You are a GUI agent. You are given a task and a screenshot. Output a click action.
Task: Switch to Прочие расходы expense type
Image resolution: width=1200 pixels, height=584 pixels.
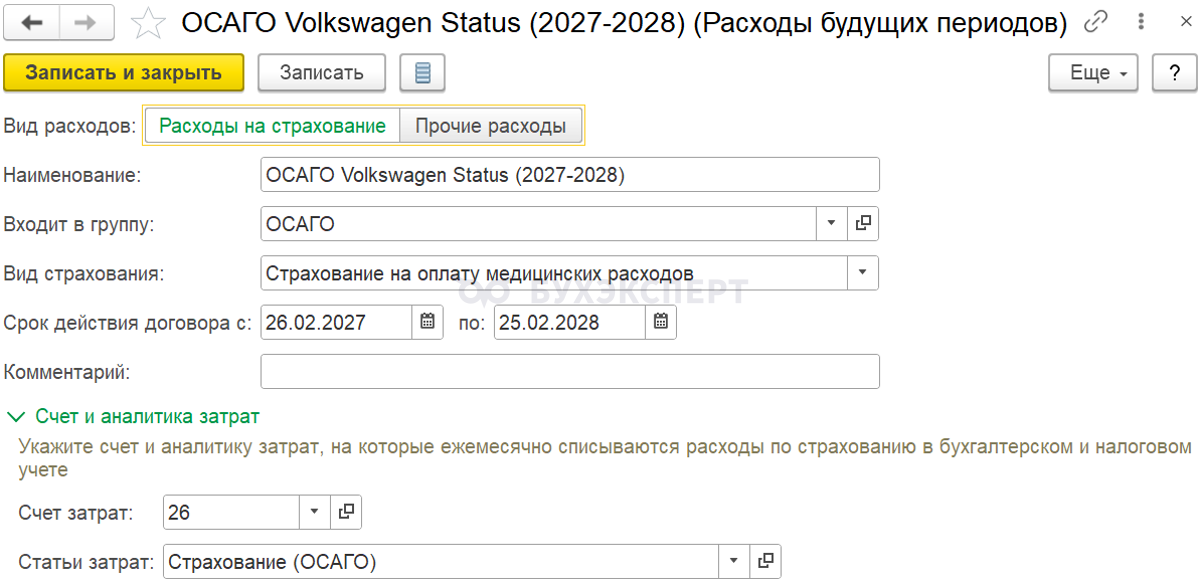(491, 126)
